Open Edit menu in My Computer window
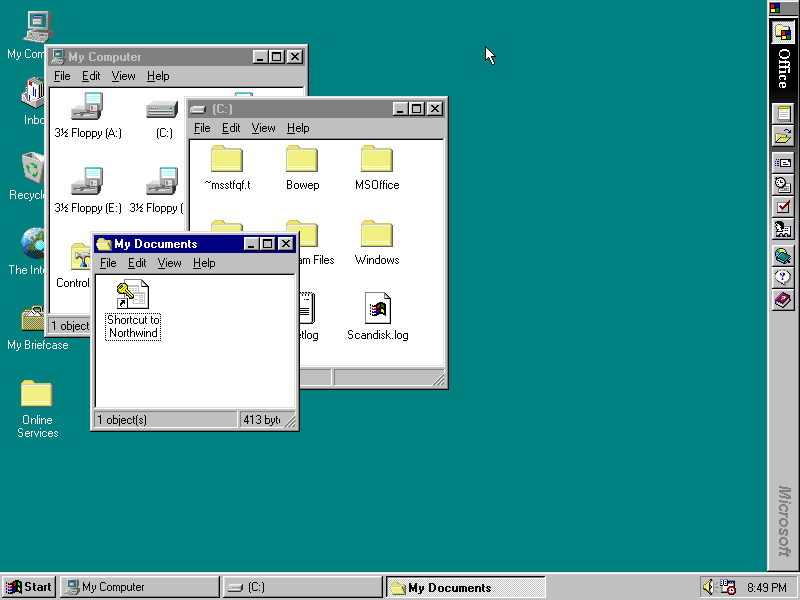 click(x=91, y=76)
